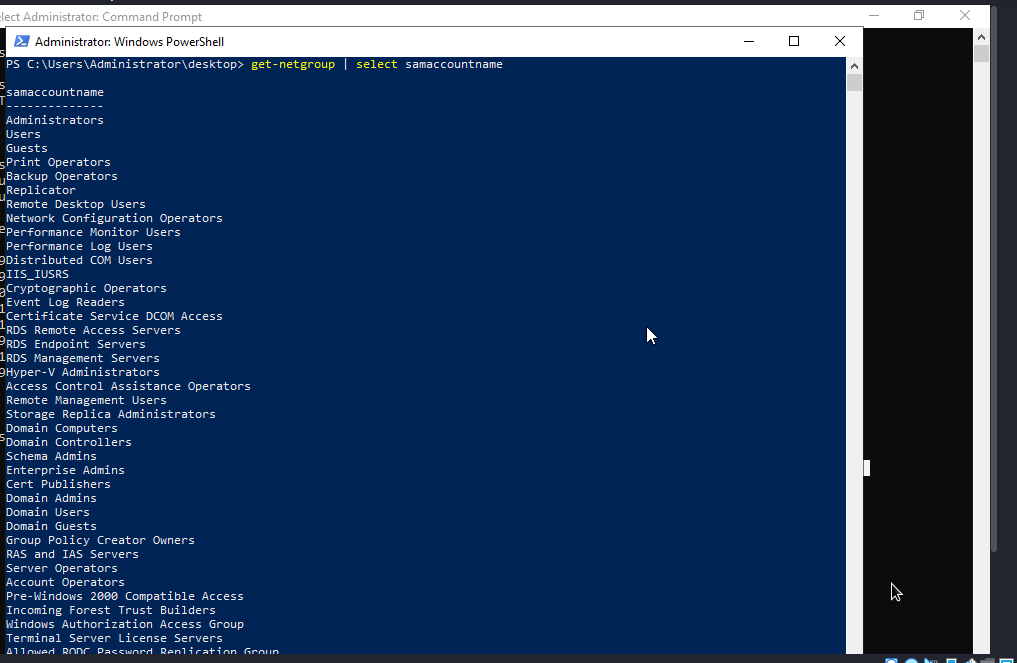Select the 'RAS and IAS Servers' line

[73, 555]
